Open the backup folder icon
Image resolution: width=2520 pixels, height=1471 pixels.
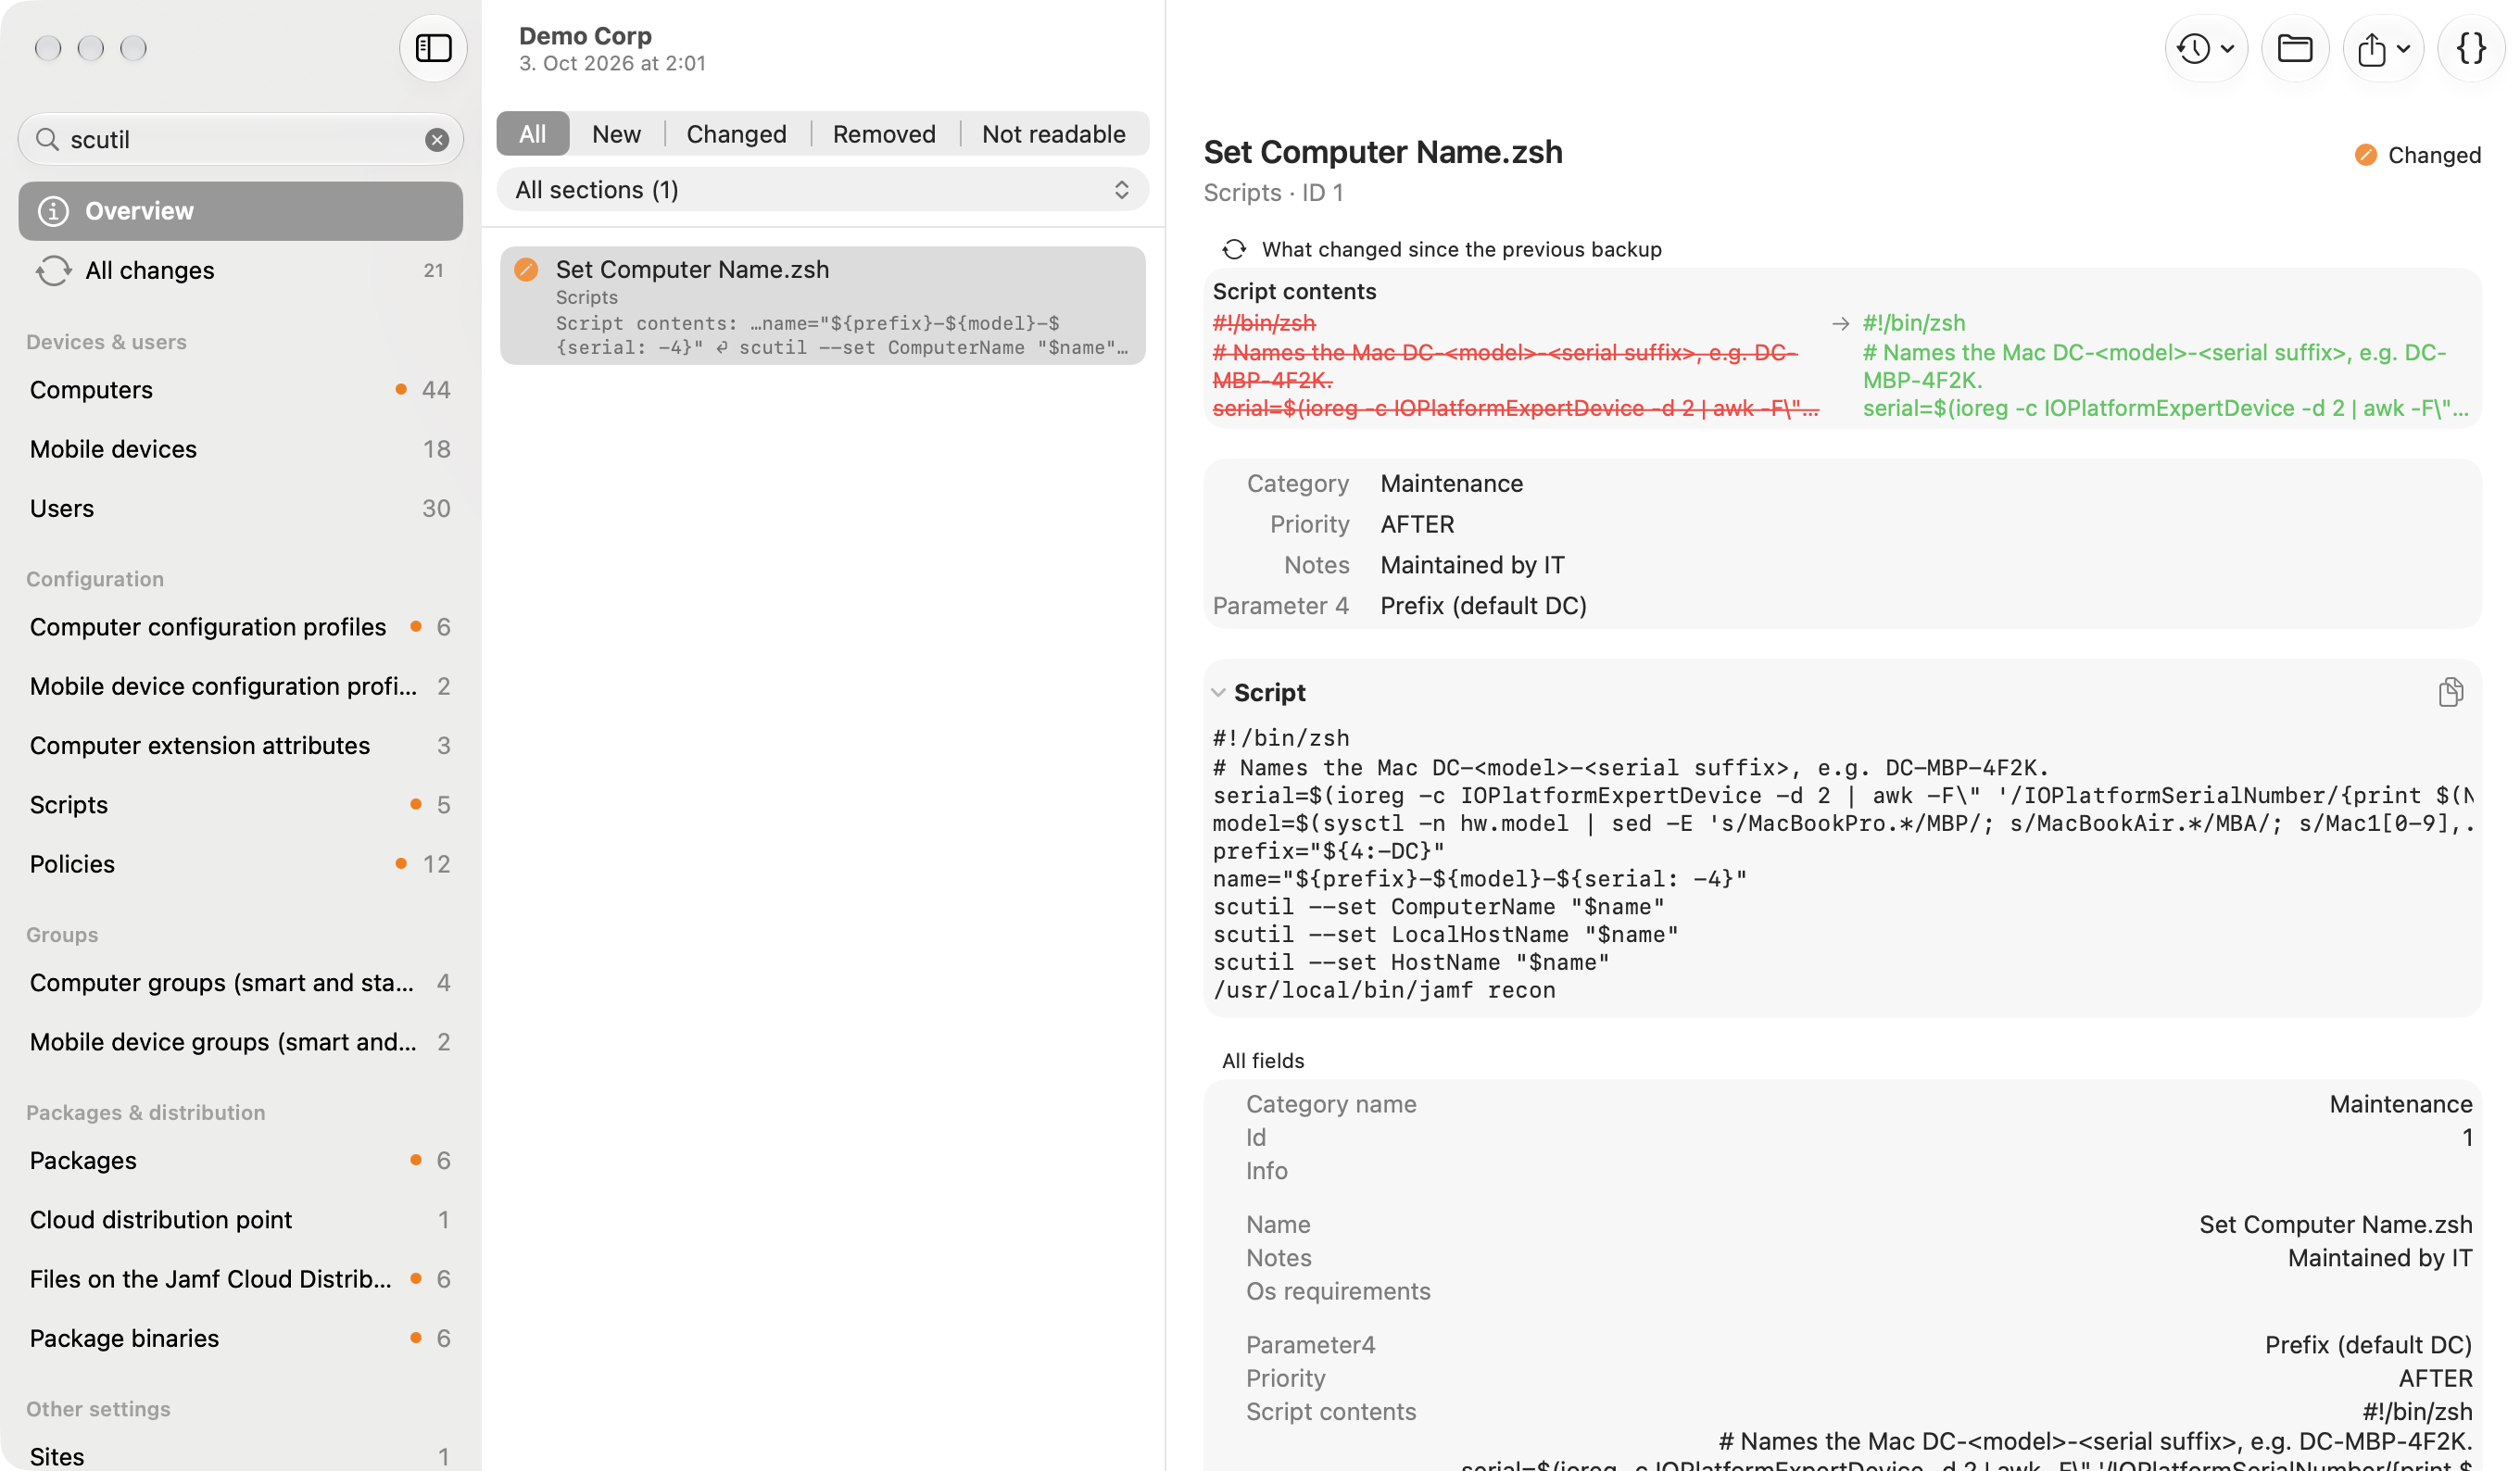[2295, 48]
